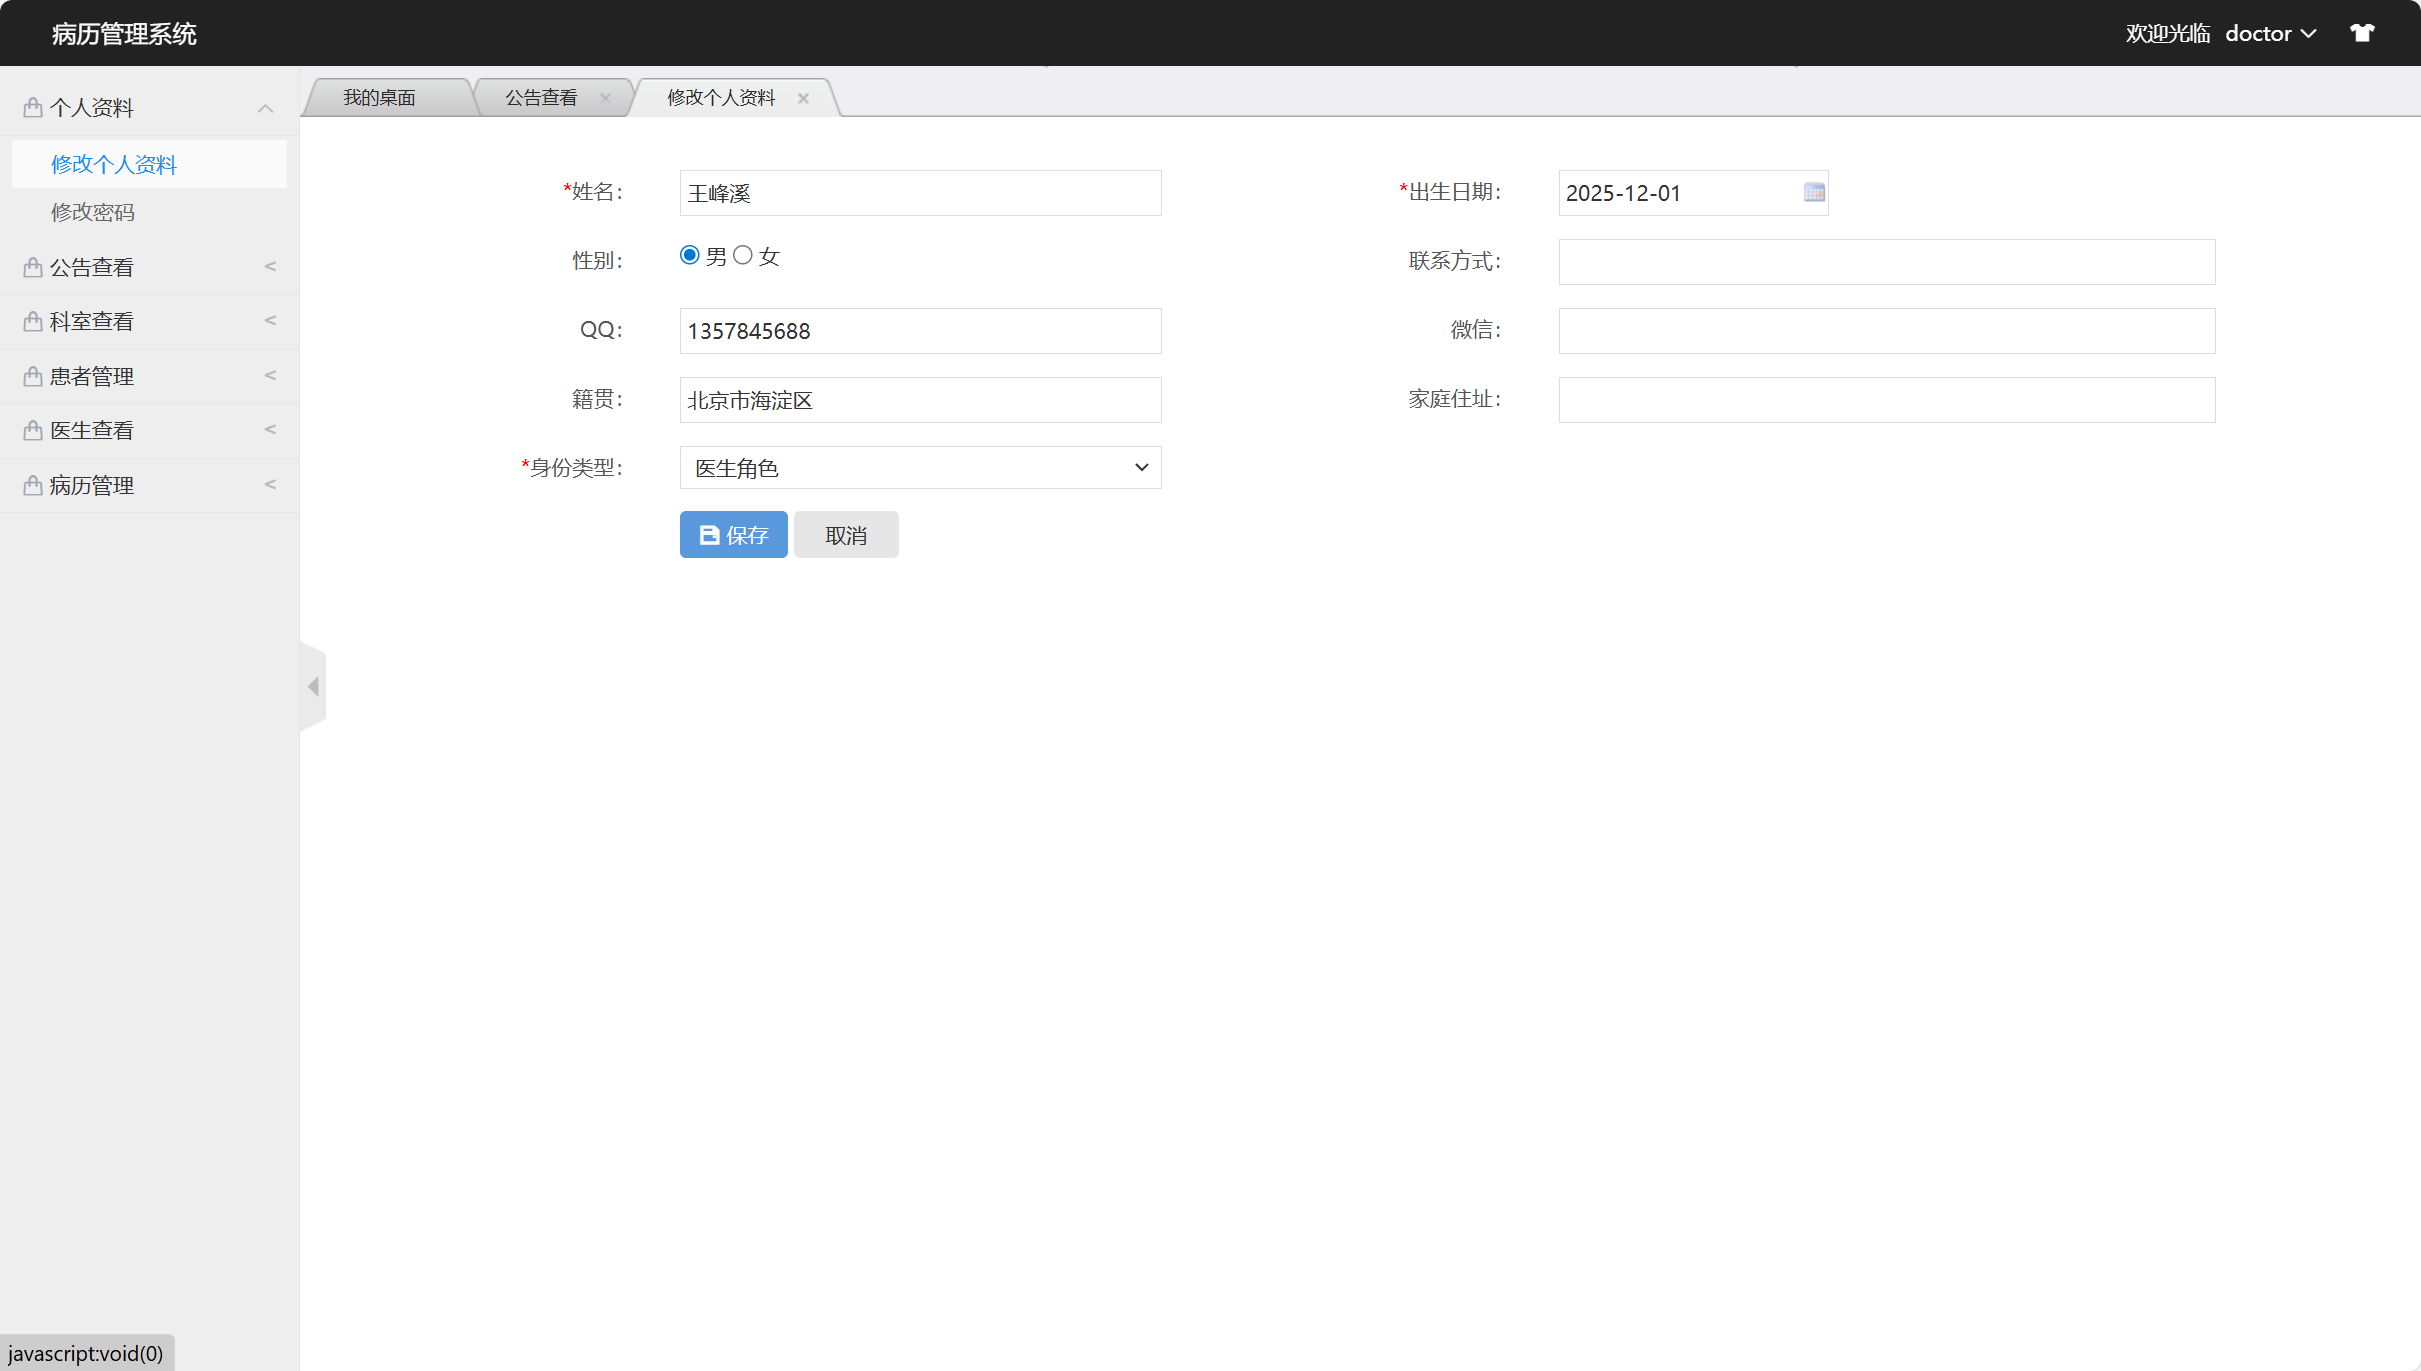Switch to the 公告查看 tab
The width and height of the screenshot is (2421, 1371).
540,96
